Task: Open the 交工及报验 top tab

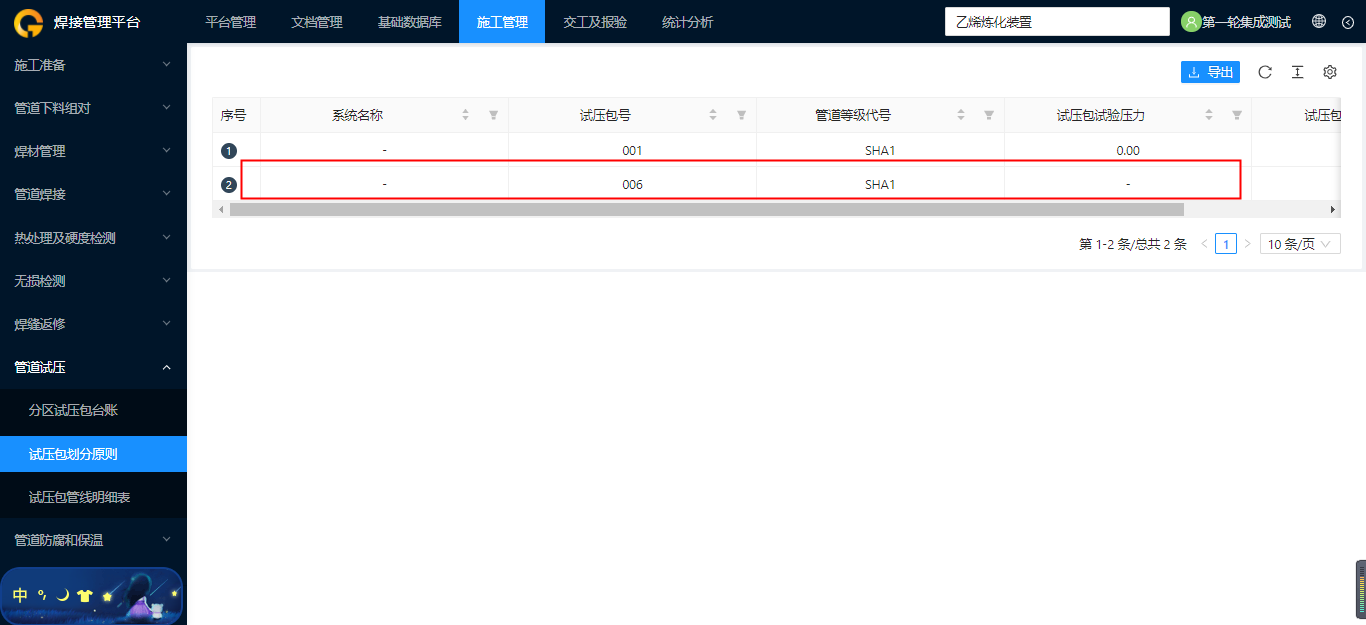Action: (595, 22)
